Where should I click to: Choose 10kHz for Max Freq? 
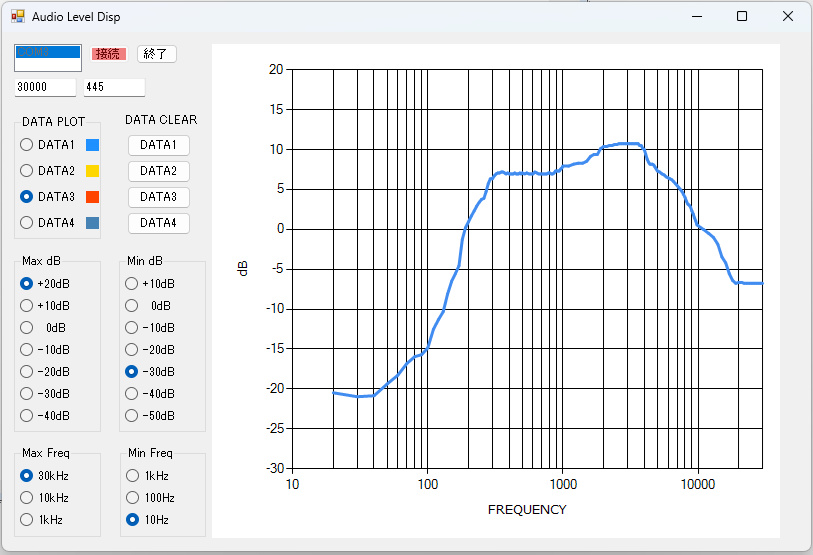coord(27,498)
